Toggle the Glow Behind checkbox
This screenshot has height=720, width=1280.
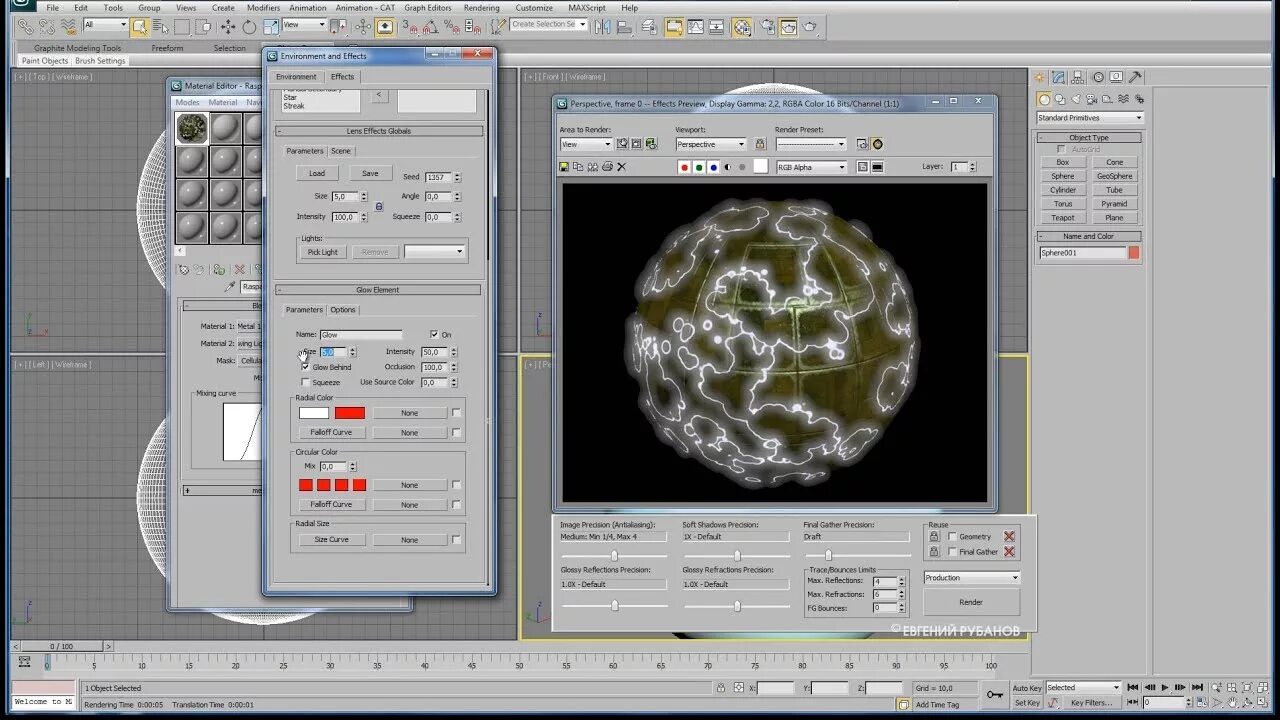click(306, 367)
